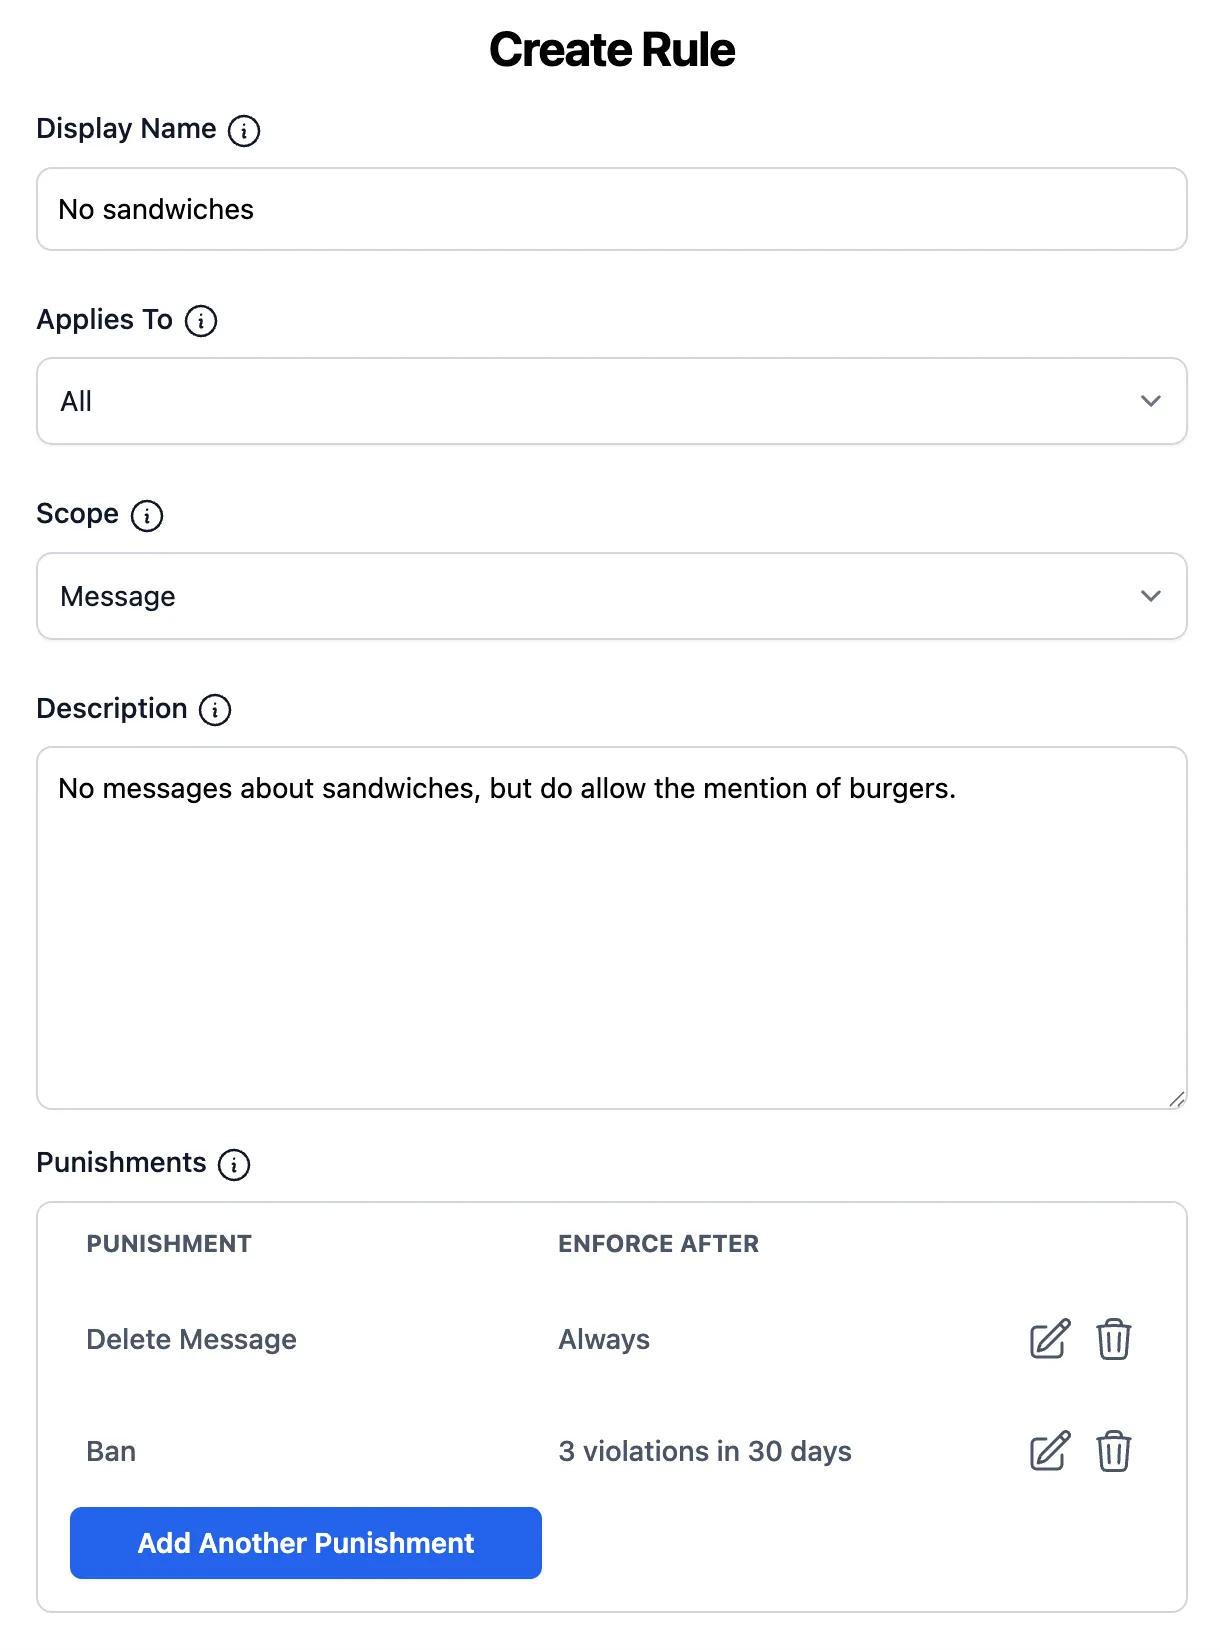
Task: Click the Description info icon
Action: pyautogui.click(x=215, y=710)
